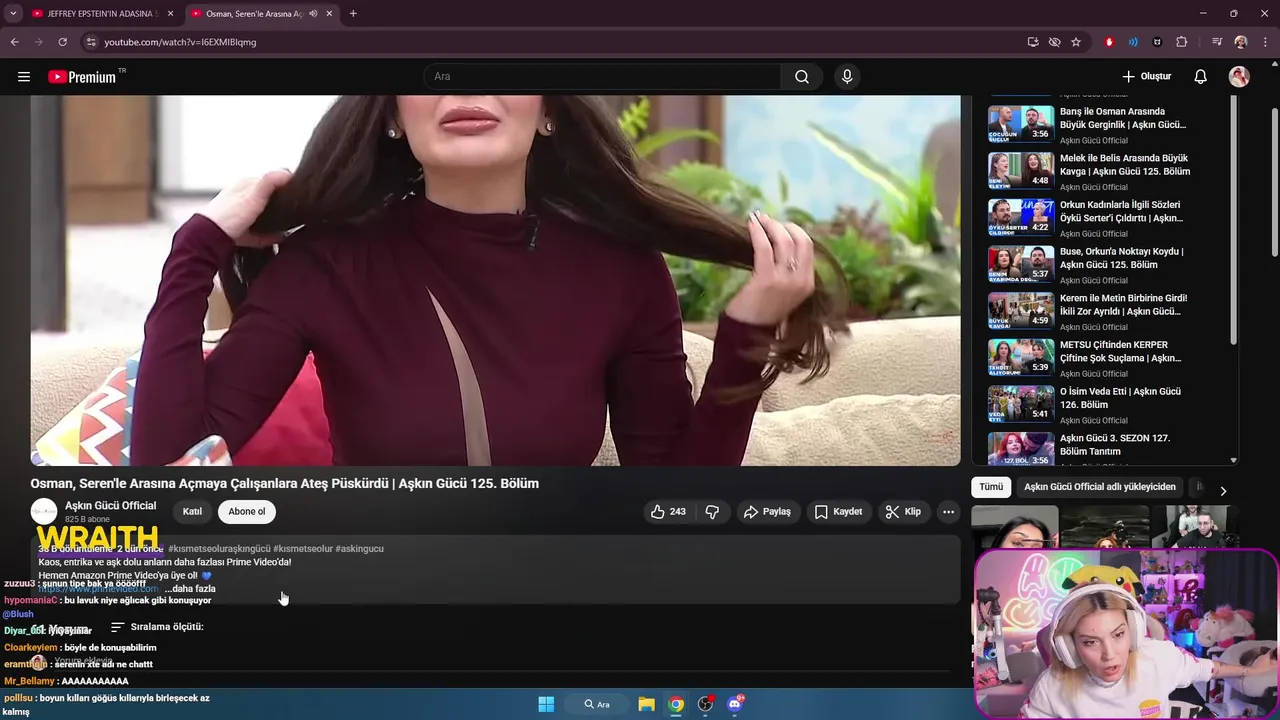This screenshot has height=720, width=1280.
Task: Open the media controls music note icon
Action: [x=1216, y=42]
